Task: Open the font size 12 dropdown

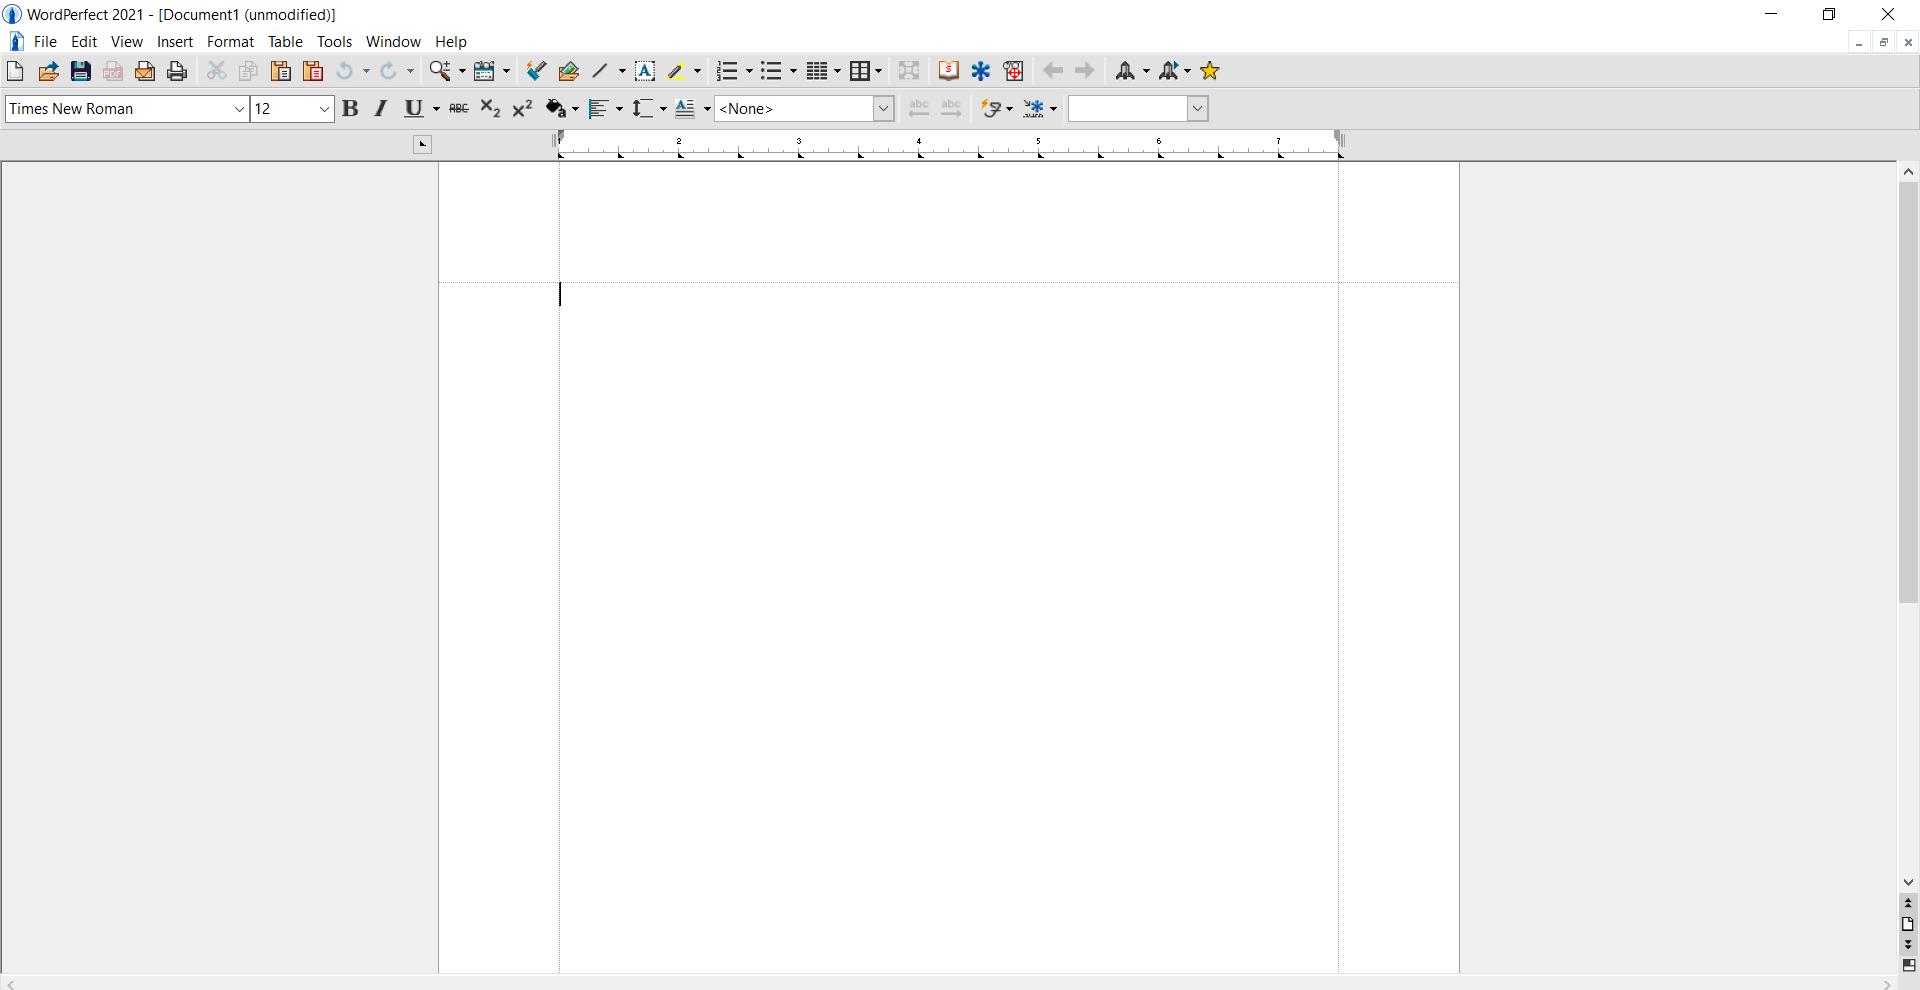Action: tap(324, 109)
